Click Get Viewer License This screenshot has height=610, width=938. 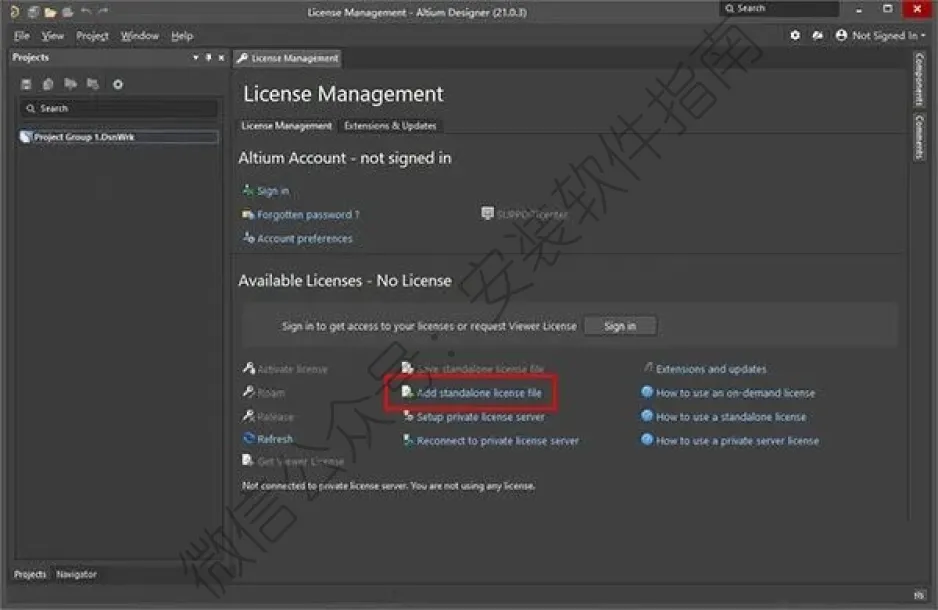click(x=301, y=462)
